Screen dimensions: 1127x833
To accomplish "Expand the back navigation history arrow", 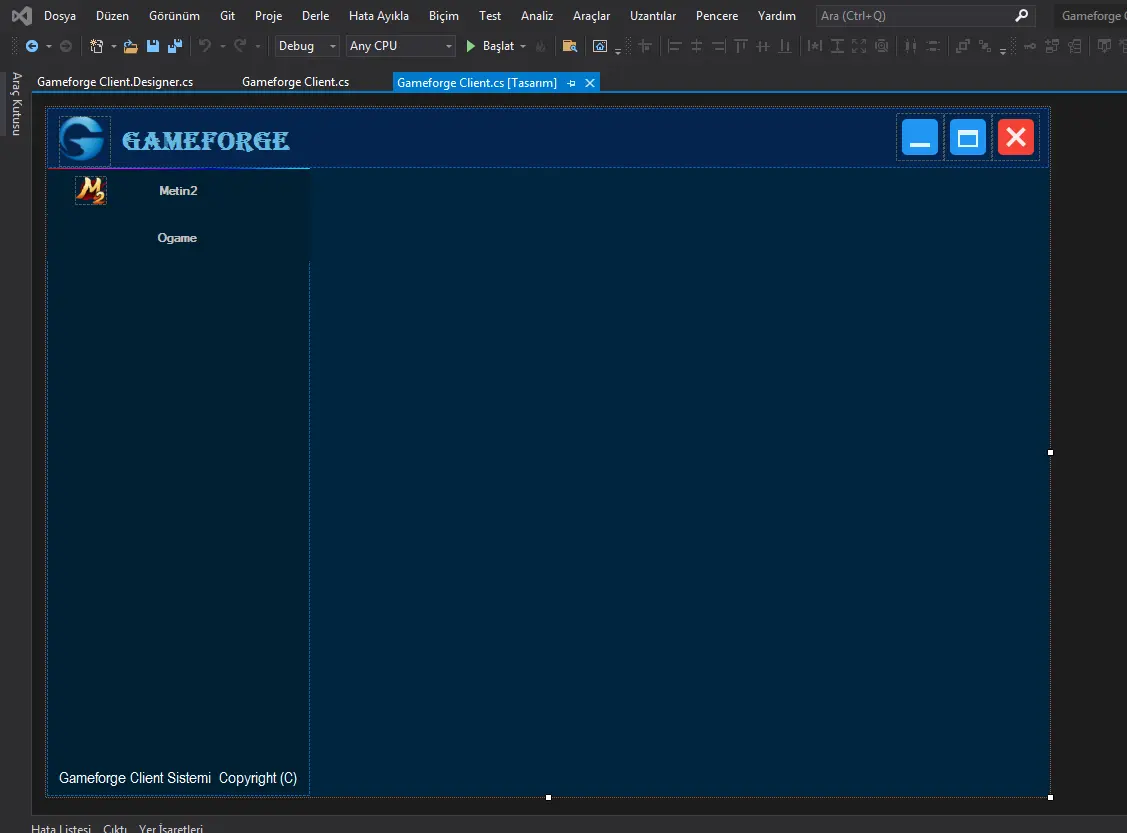I will click(49, 46).
